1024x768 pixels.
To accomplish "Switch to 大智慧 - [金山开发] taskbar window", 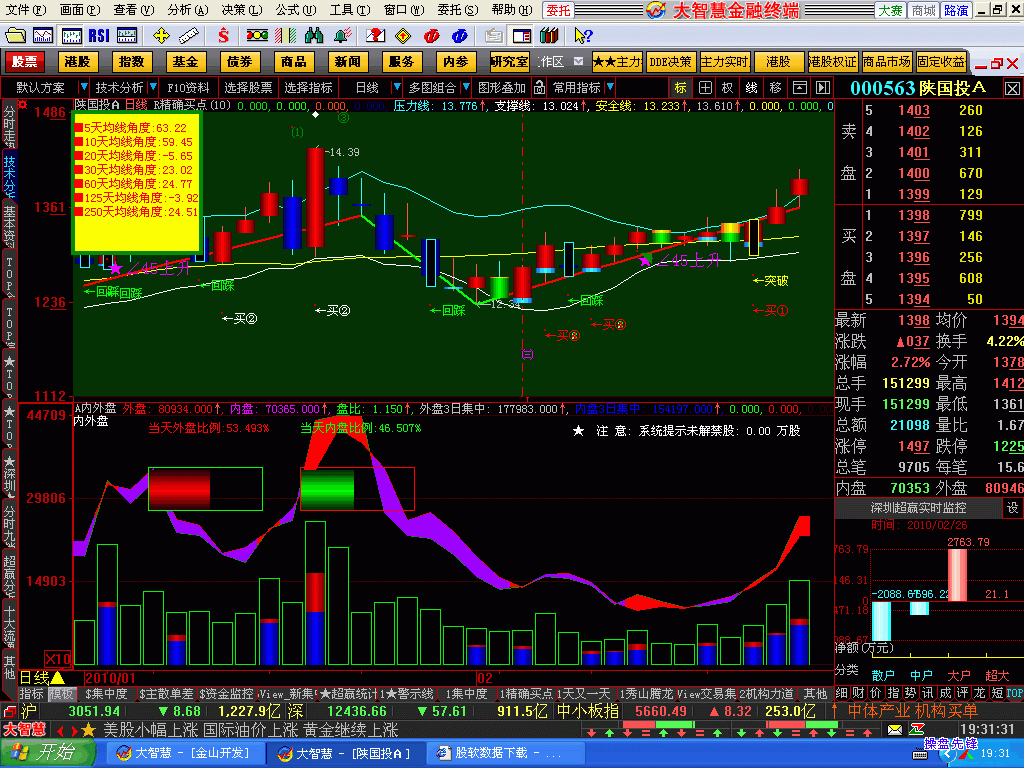I will click(185, 753).
